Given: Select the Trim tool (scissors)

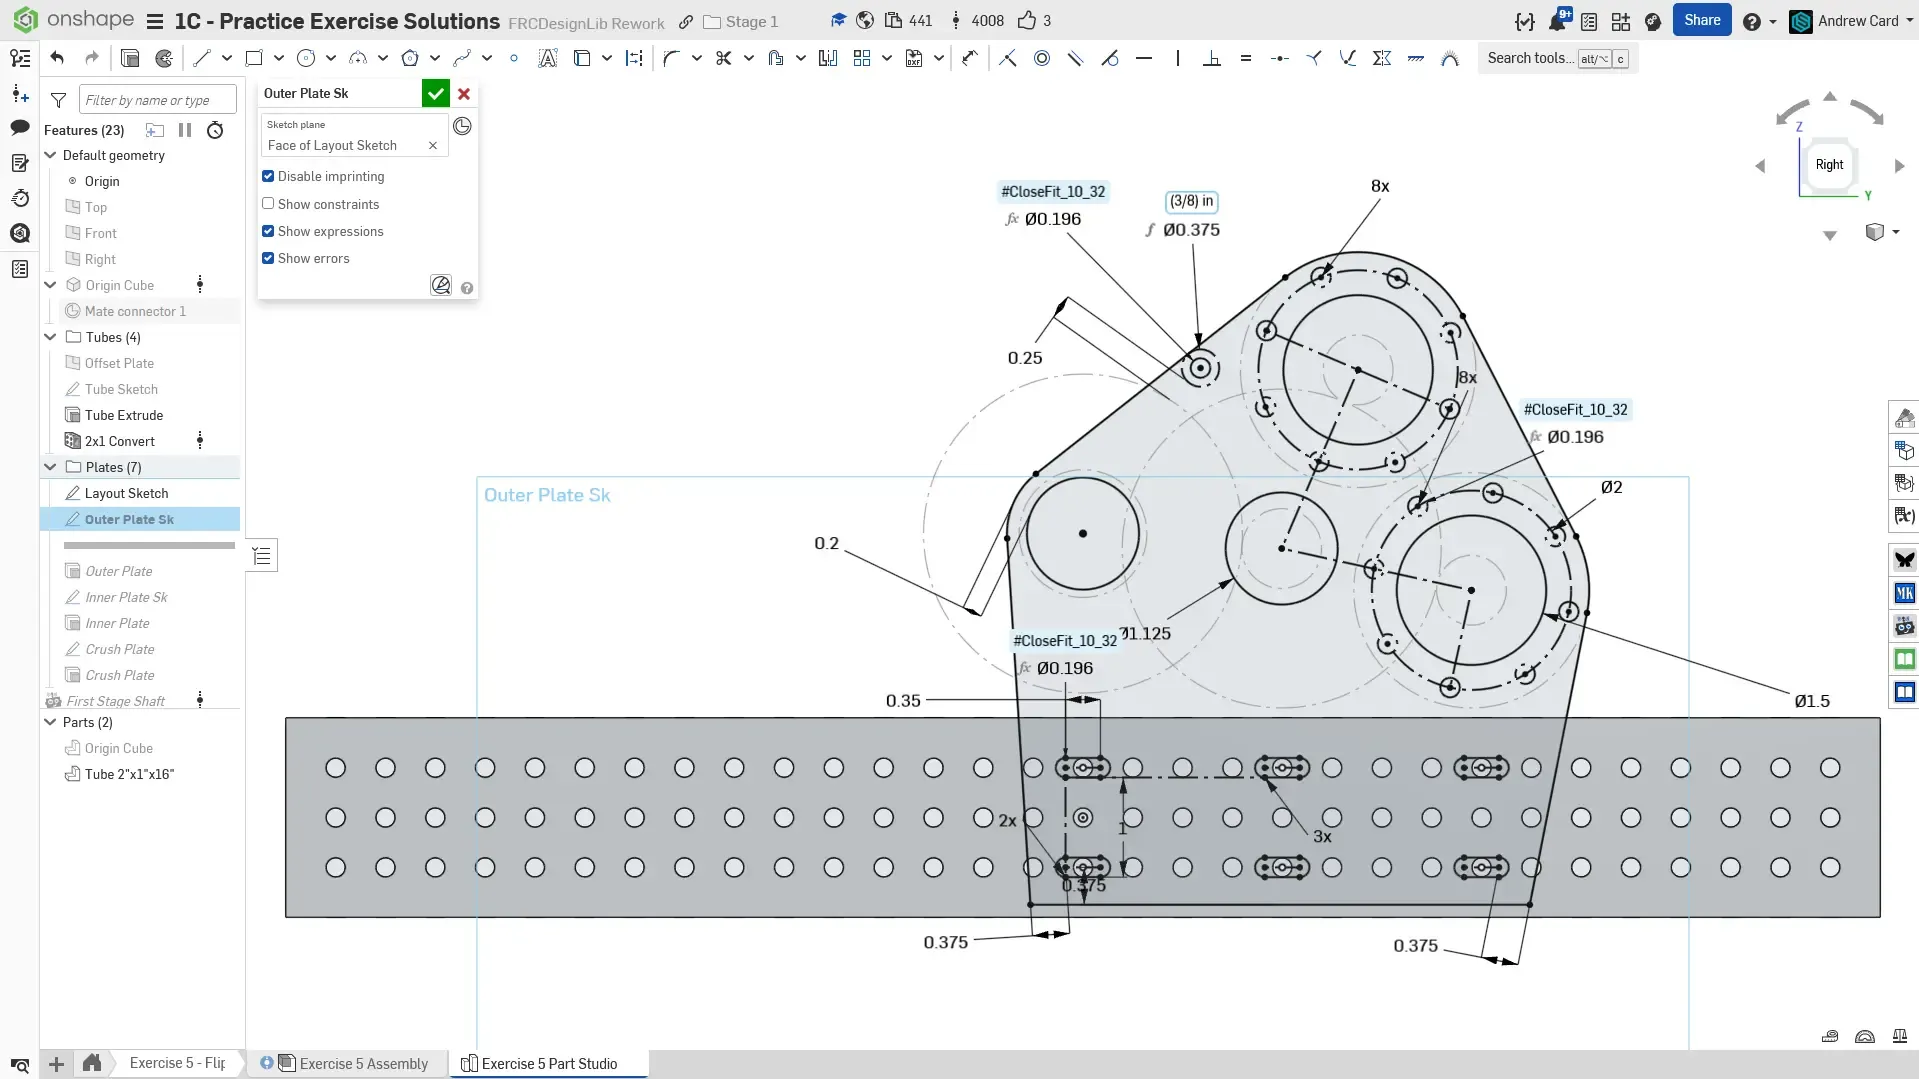Looking at the screenshot, I should 723,58.
